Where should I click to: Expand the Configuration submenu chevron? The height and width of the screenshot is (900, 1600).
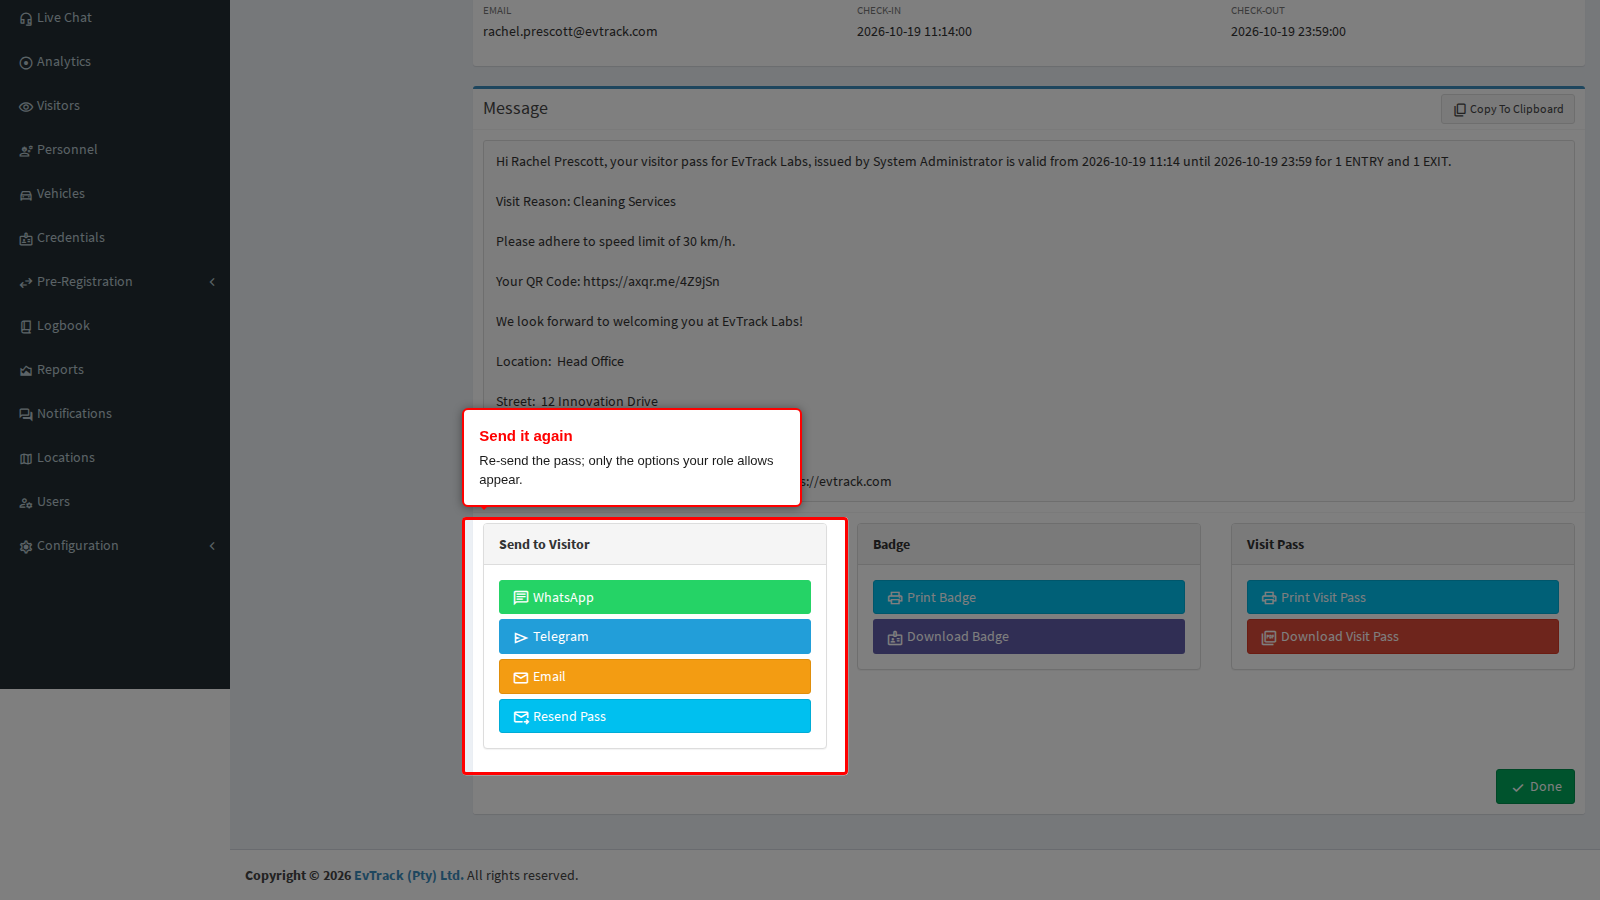click(x=212, y=546)
